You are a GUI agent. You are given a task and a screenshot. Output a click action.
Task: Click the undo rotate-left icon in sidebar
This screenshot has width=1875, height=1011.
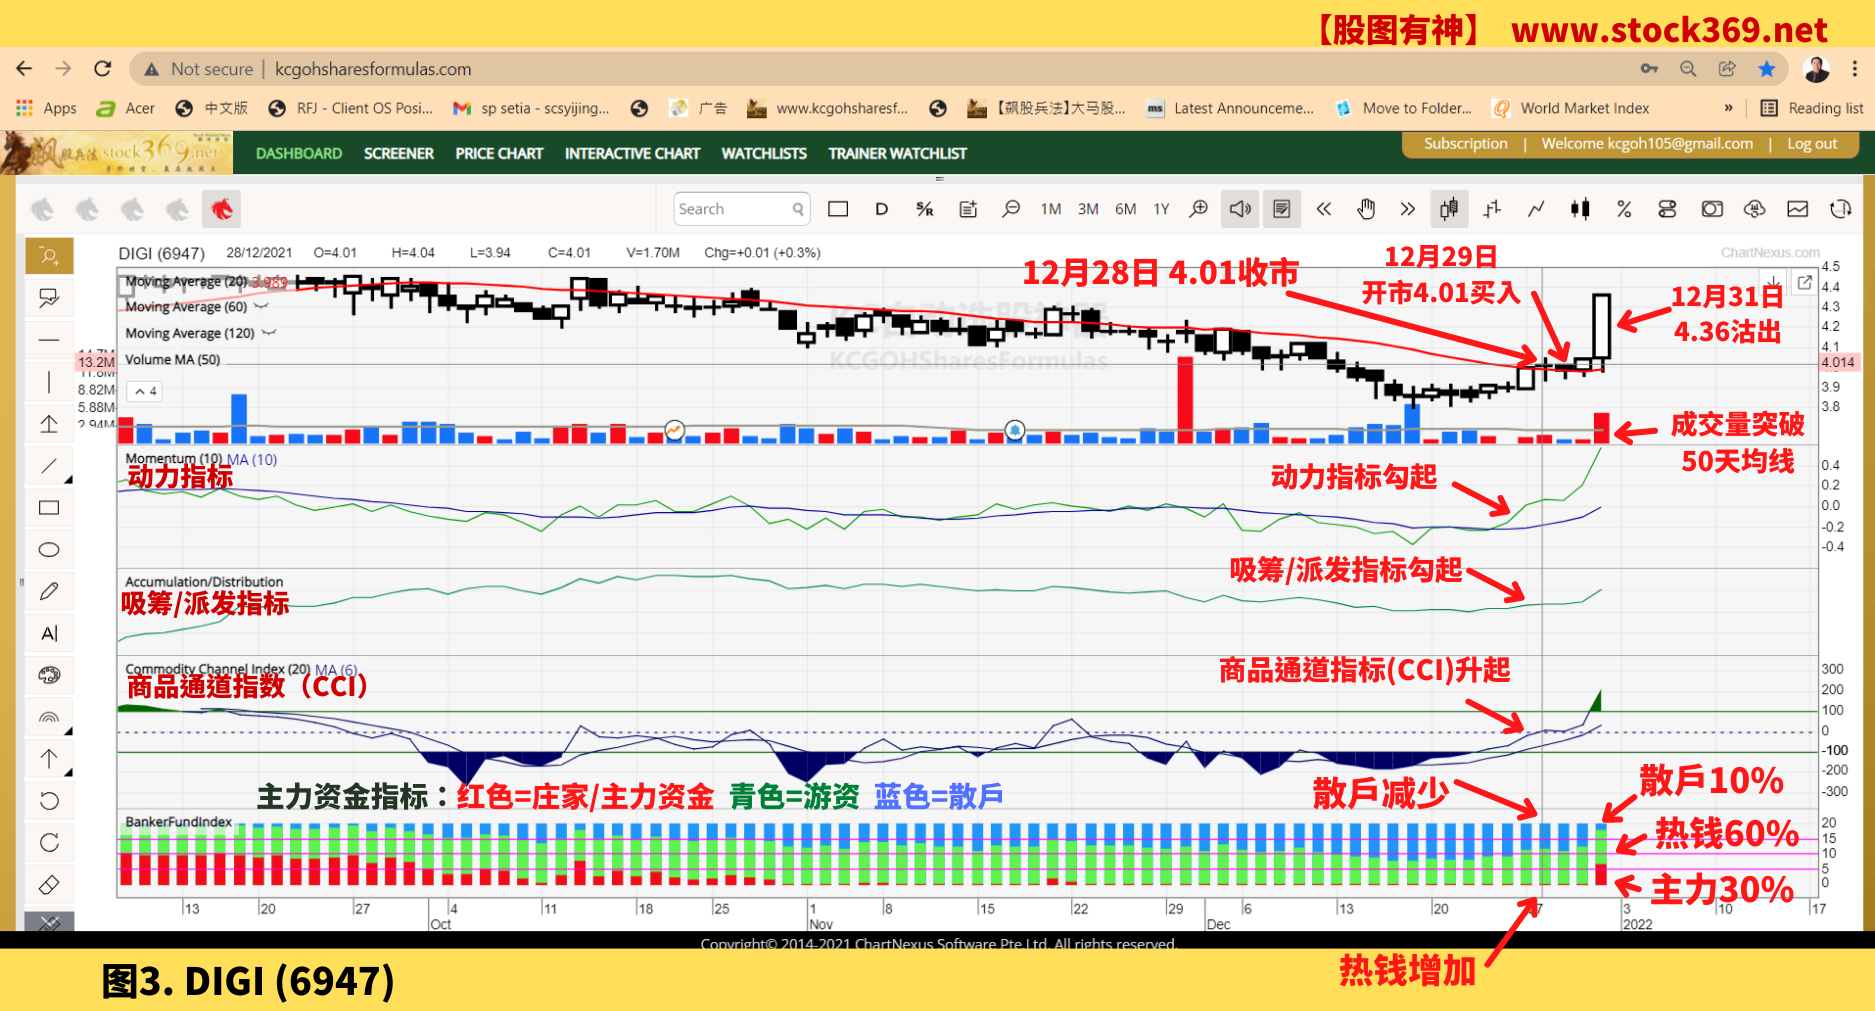point(49,801)
